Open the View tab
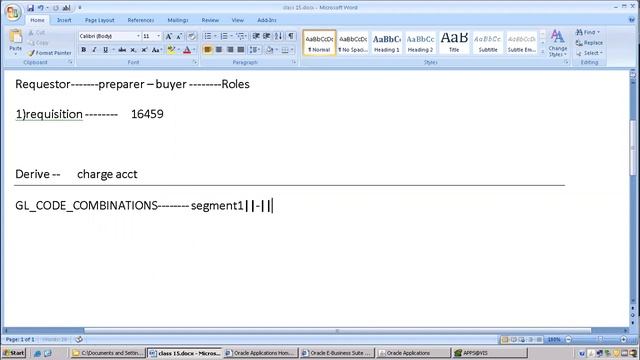 tap(238, 20)
